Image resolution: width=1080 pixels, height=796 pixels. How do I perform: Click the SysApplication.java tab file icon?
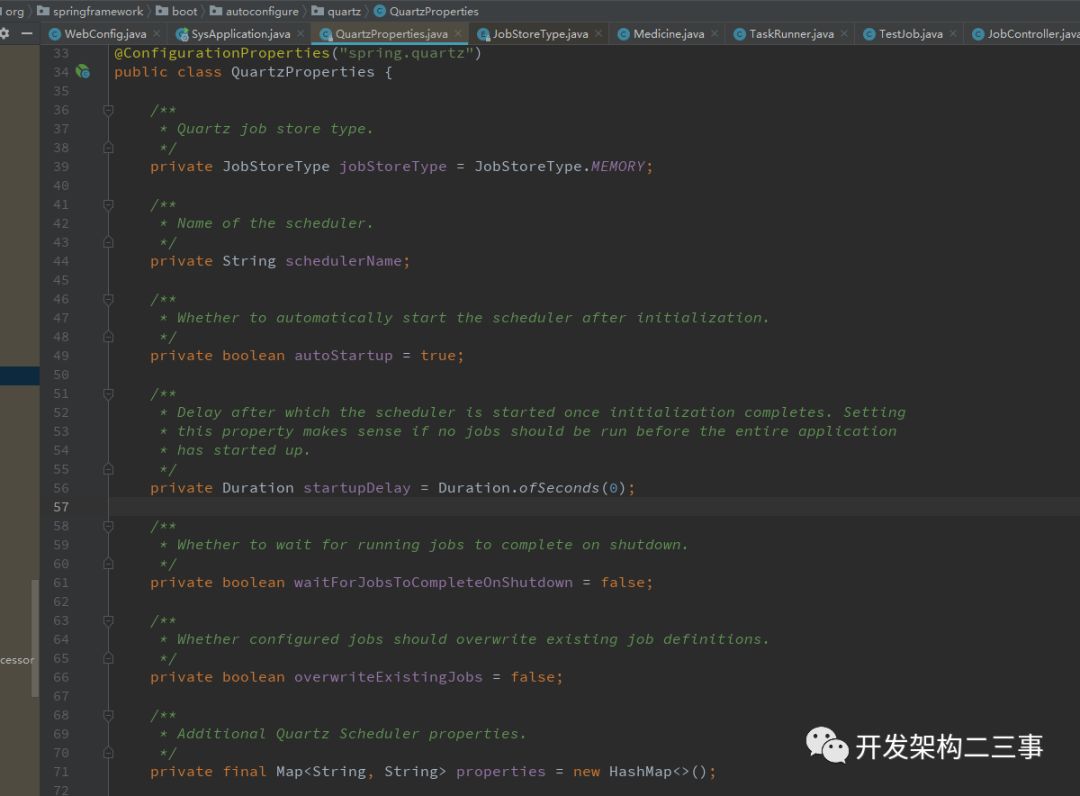pyautogui.click(x=182, y=34)
